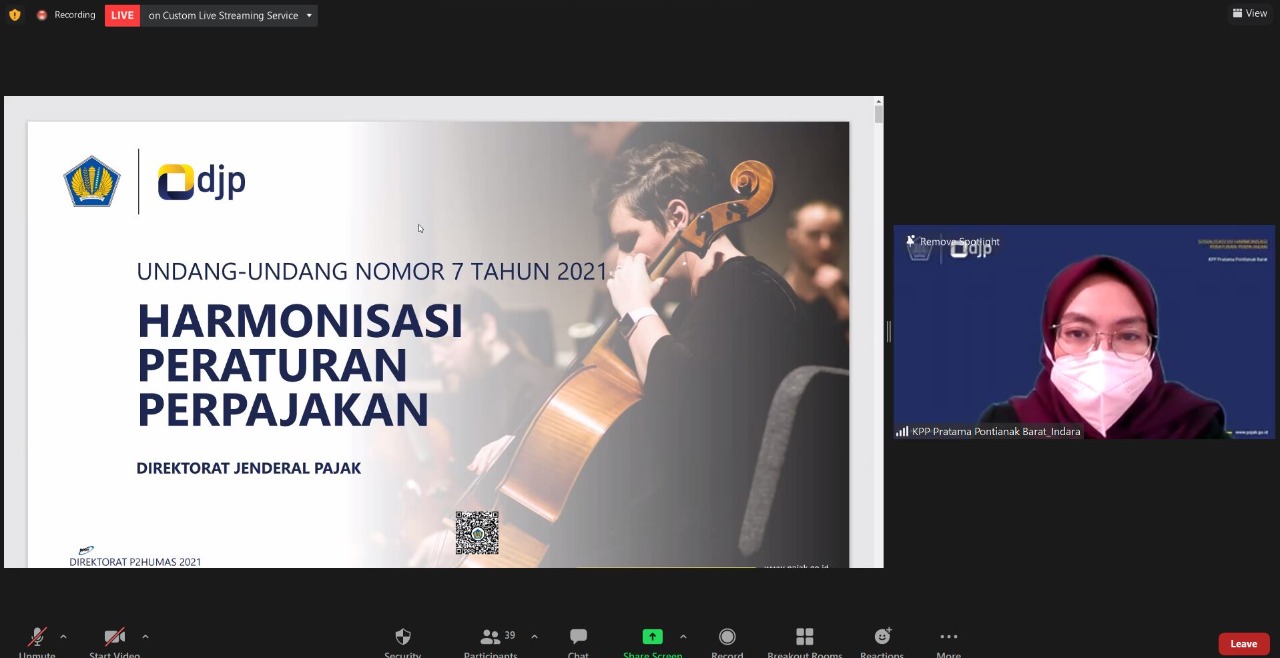This screenshot has width=1280, height=658.
Task: Open the More options menu
Action: click(949, 641)
